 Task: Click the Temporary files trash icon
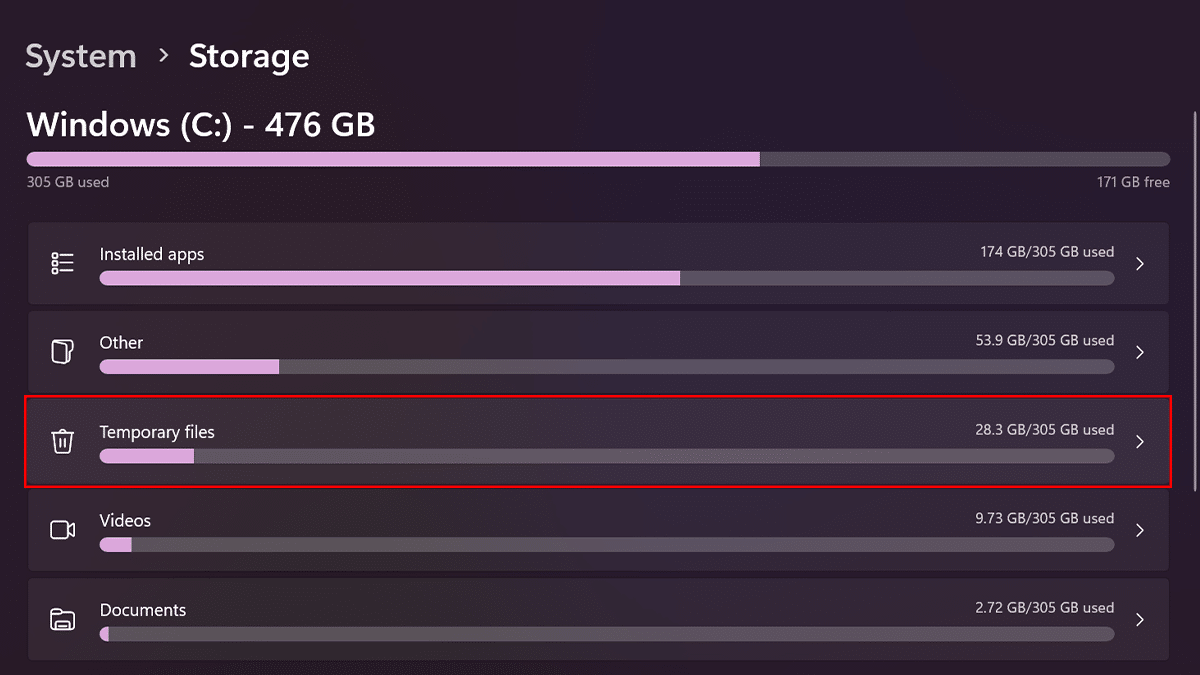click(x=62, y=441)
